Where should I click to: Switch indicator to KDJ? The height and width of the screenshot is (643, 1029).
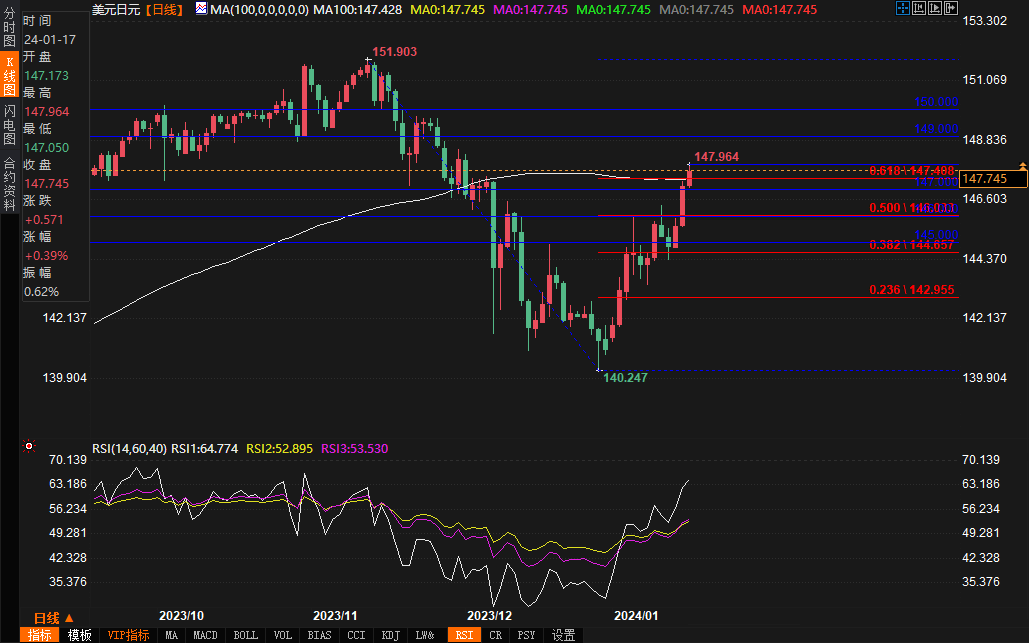390,634
